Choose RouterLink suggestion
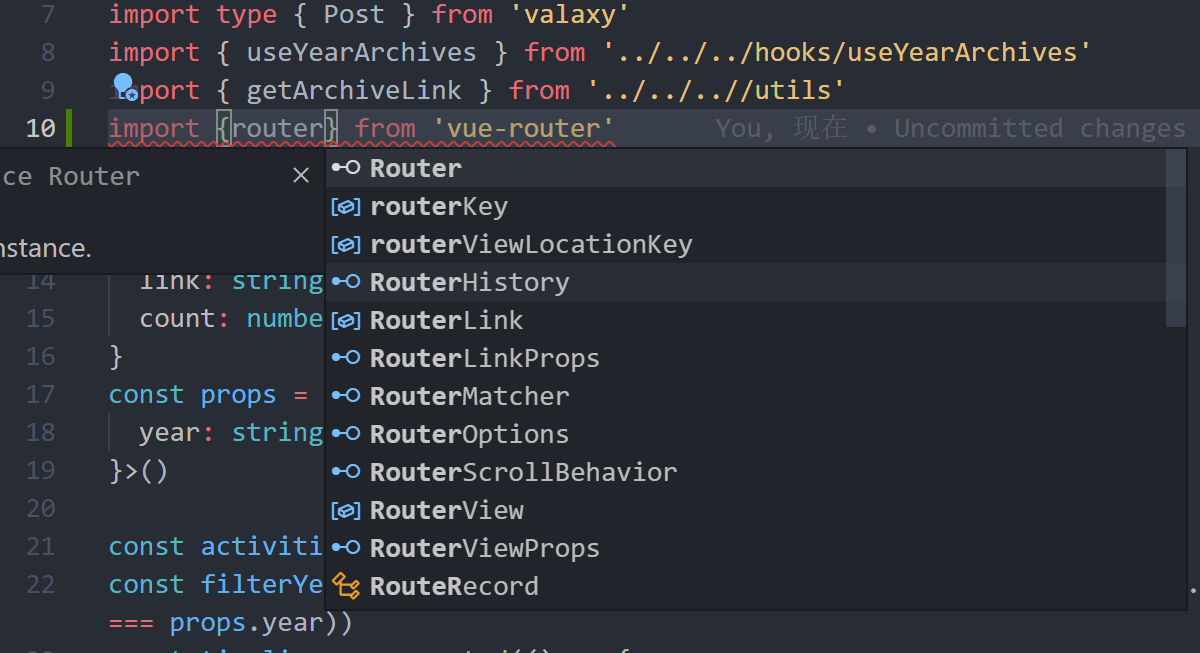 pyautogui.click(x=747, y=320)
